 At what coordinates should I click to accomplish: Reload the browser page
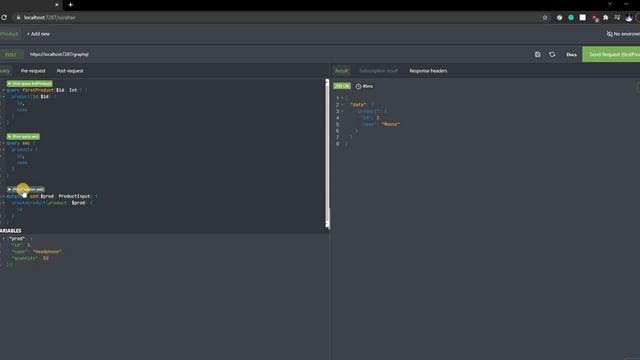point(4,18)
